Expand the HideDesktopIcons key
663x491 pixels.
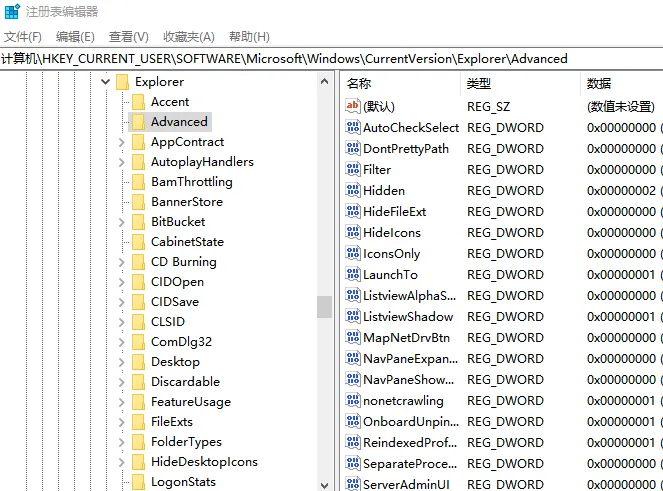[122, 462]
